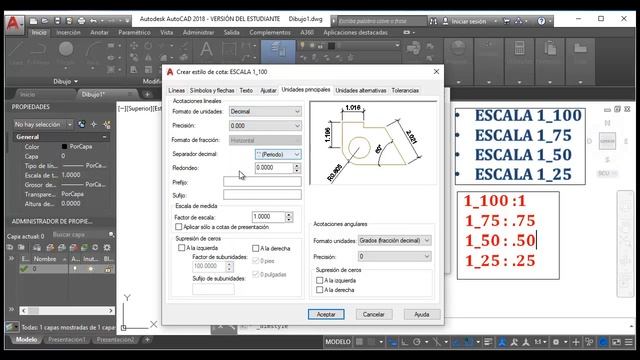Increase Redondeo value with the up arrow

(297, 165)
